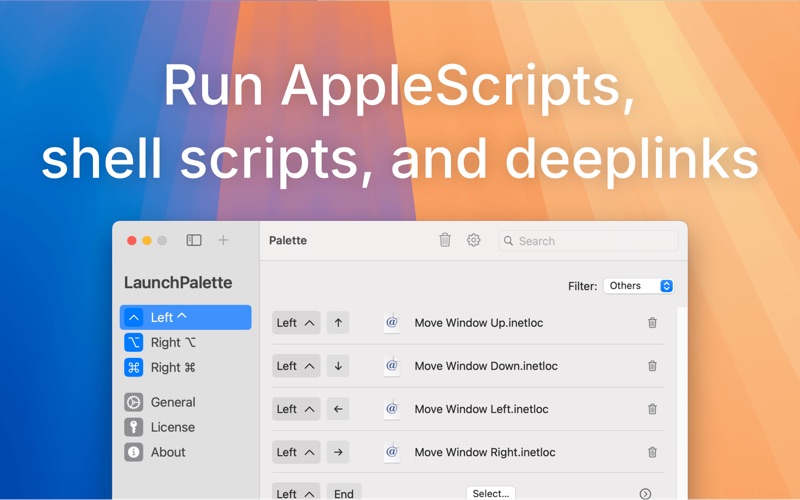Add a new palette with plus icon
Image resolution: width=800 pixels, height=500 pixels.
coord(223,240)
